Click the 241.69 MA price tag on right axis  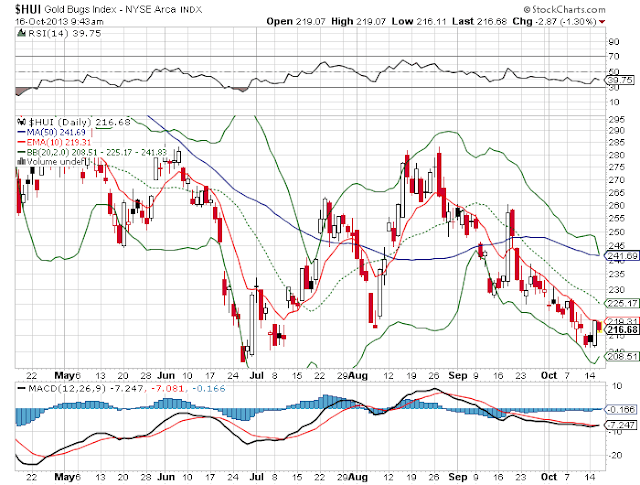(623, 256)
